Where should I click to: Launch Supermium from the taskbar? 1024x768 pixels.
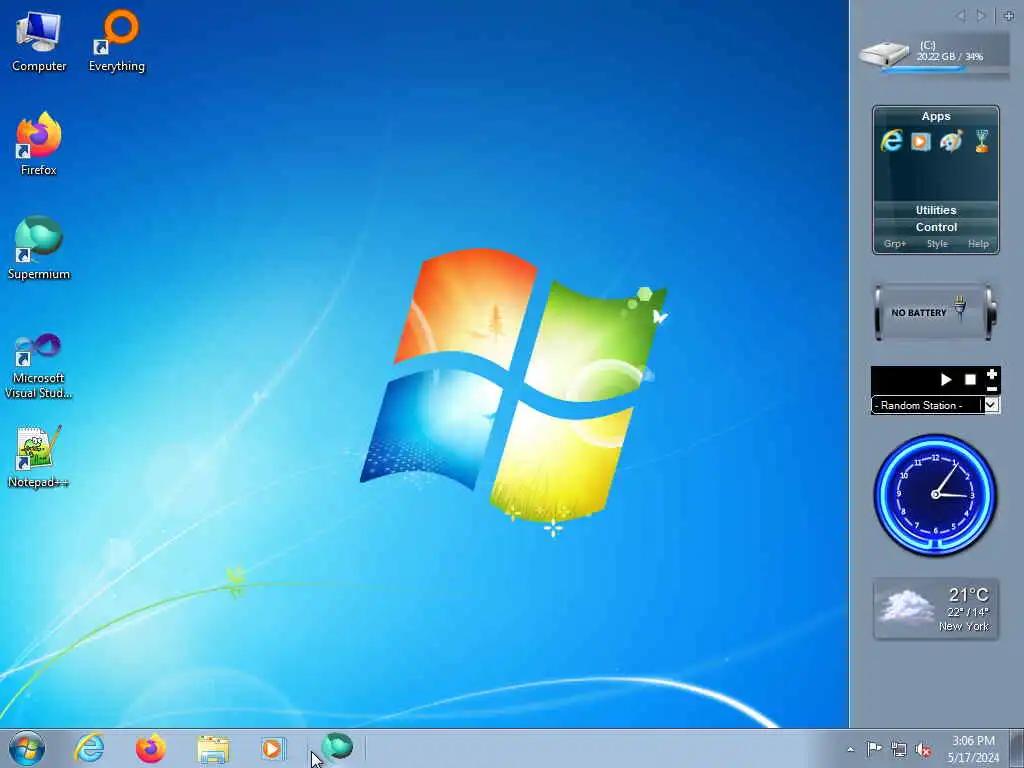click(x=337, y=747)
